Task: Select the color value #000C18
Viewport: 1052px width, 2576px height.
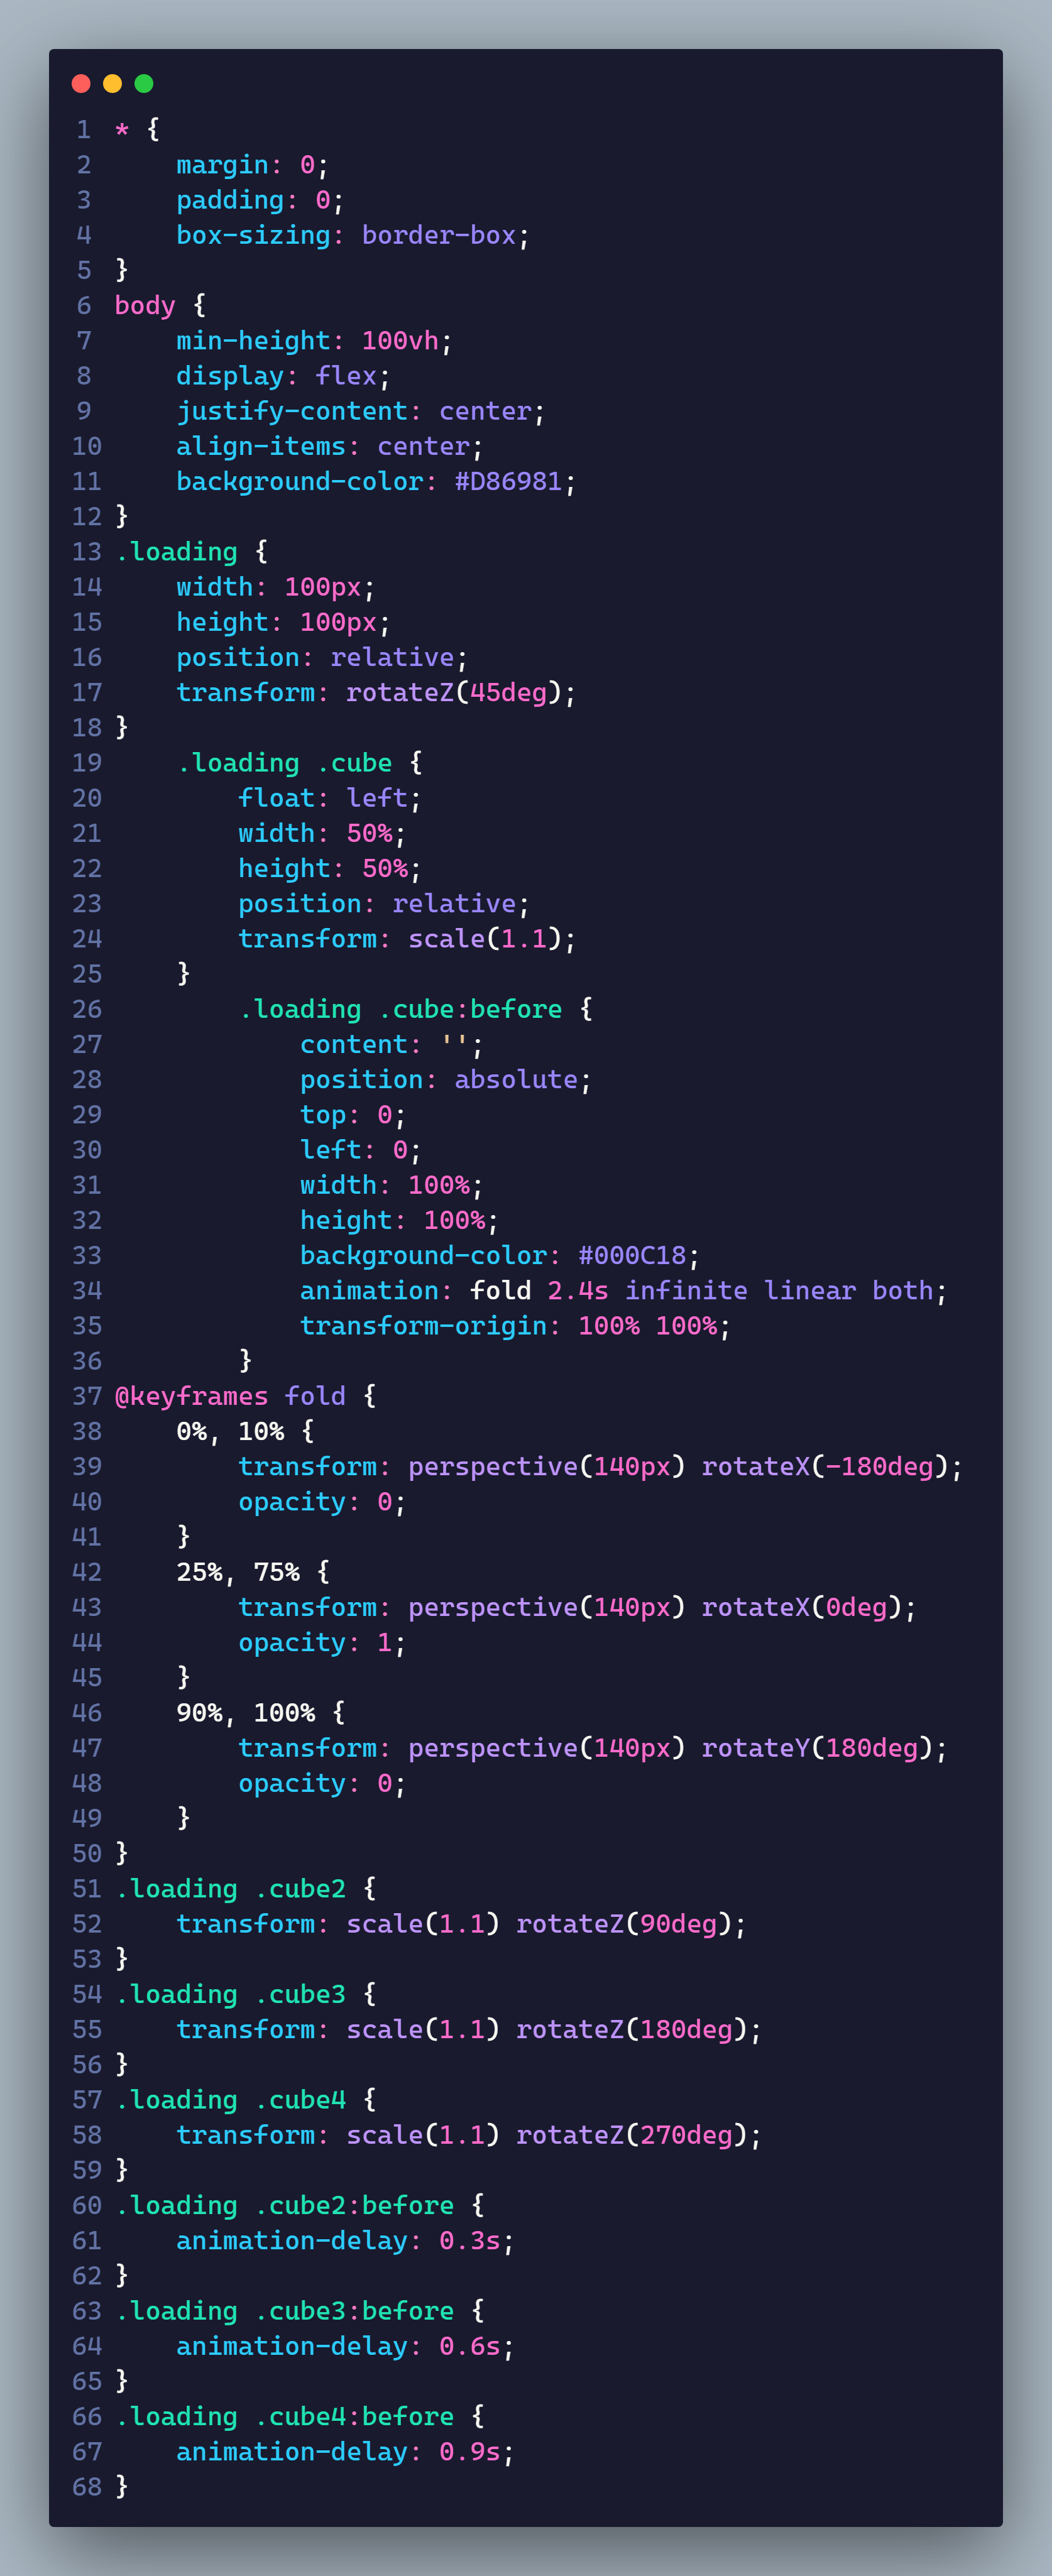Action: (632, 1255)
